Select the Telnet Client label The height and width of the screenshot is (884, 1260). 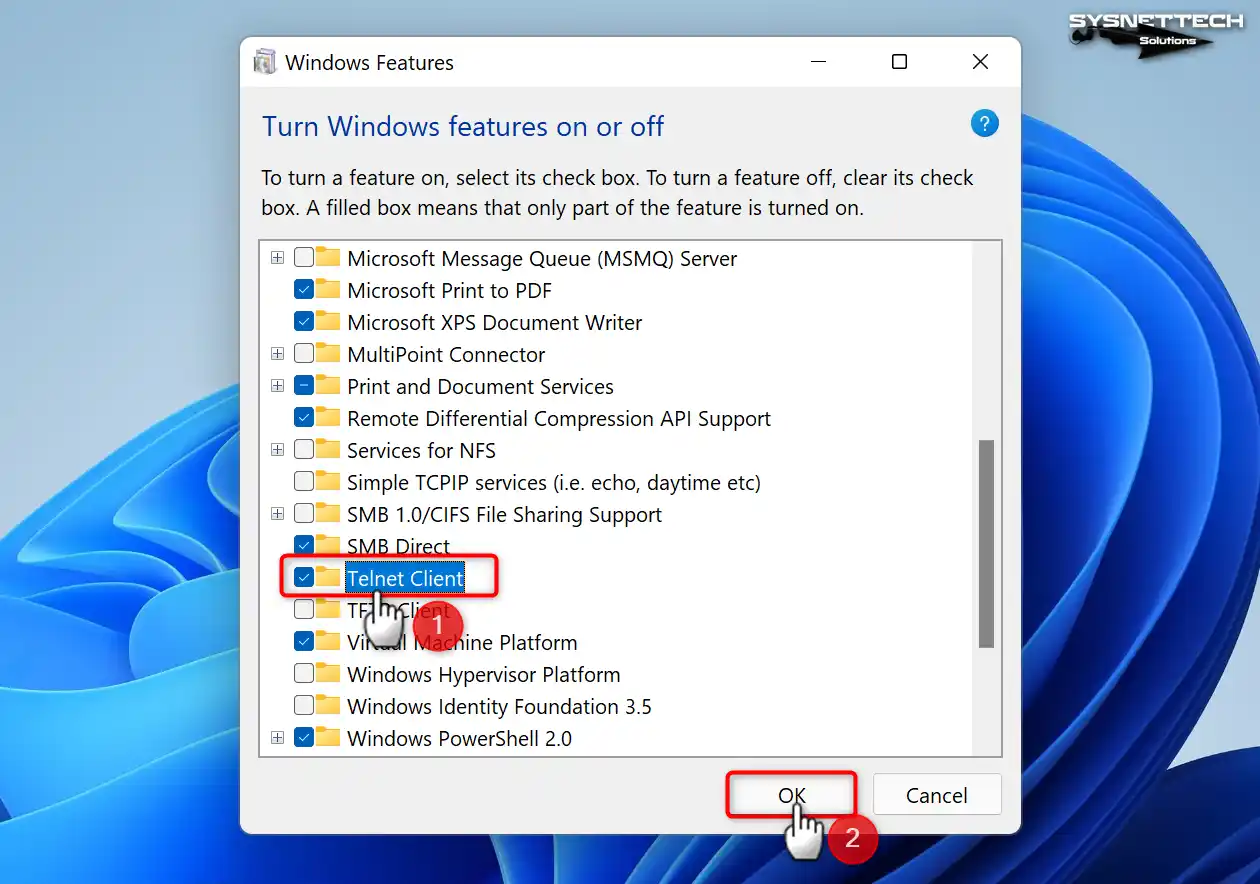coord(405,578)
